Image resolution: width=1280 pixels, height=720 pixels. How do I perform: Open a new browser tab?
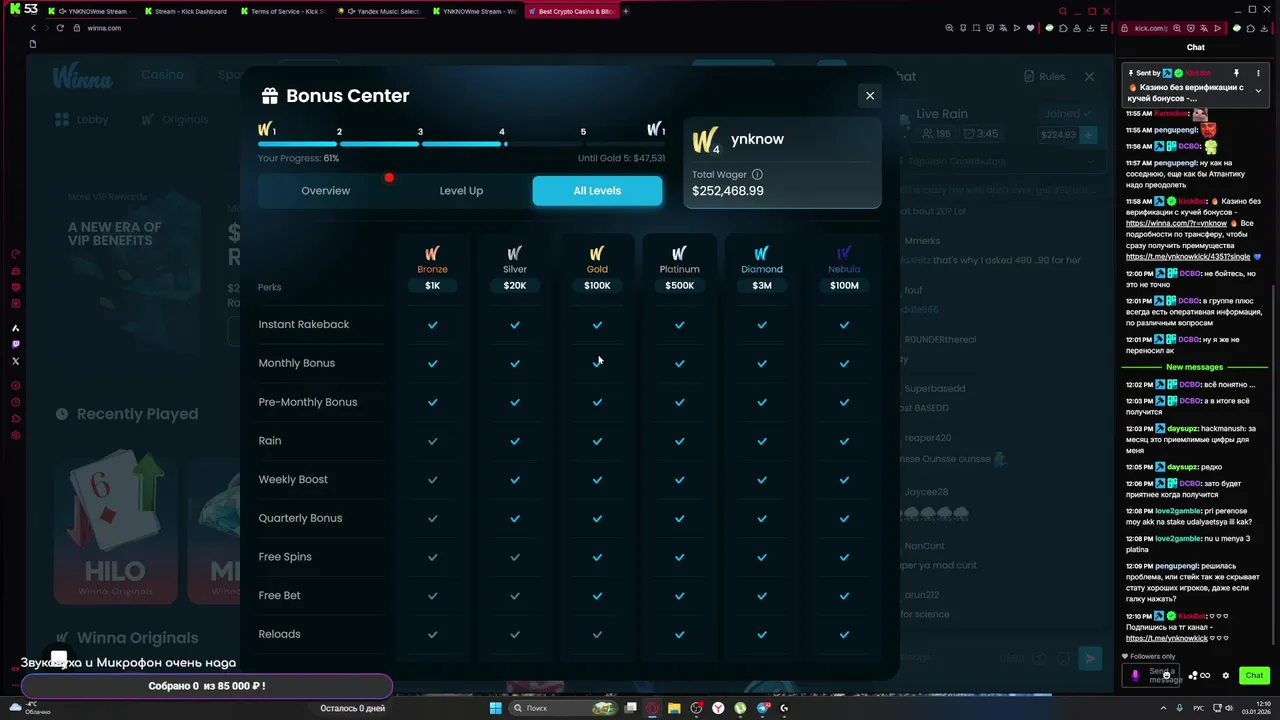626,11
